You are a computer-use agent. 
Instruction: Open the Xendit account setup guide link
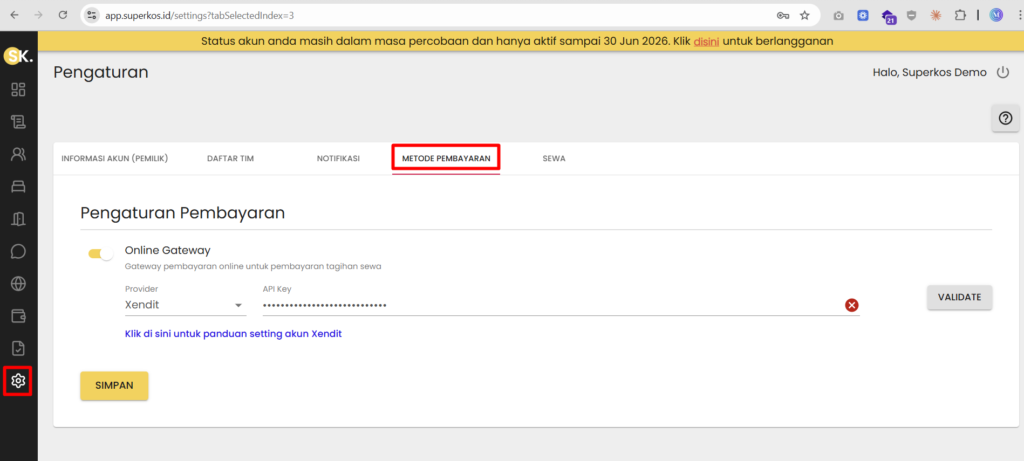(233, 334)
